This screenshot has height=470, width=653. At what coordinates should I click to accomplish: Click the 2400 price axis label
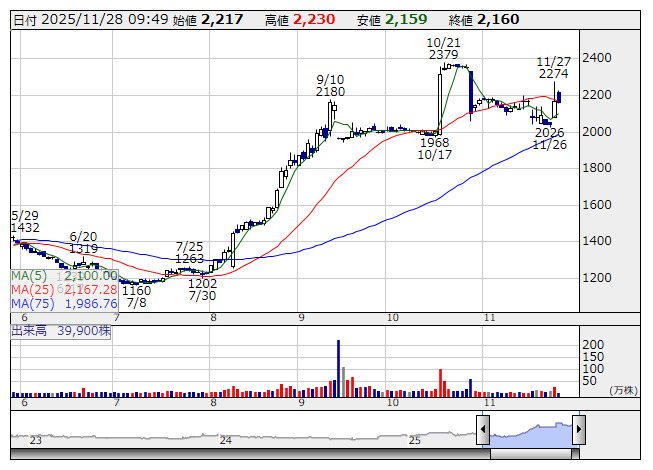click(597, 58)
